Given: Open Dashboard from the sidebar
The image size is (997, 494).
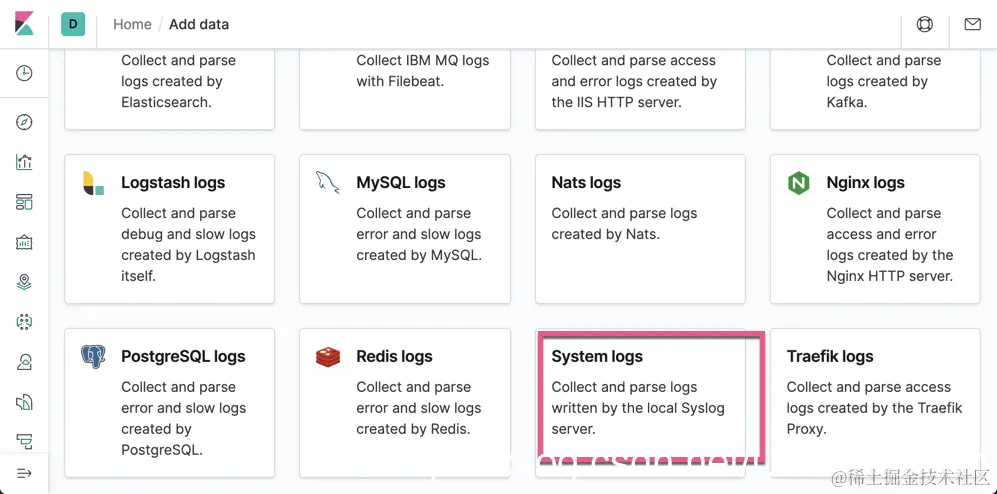Looking at the screenshot, I should point(24,202).
